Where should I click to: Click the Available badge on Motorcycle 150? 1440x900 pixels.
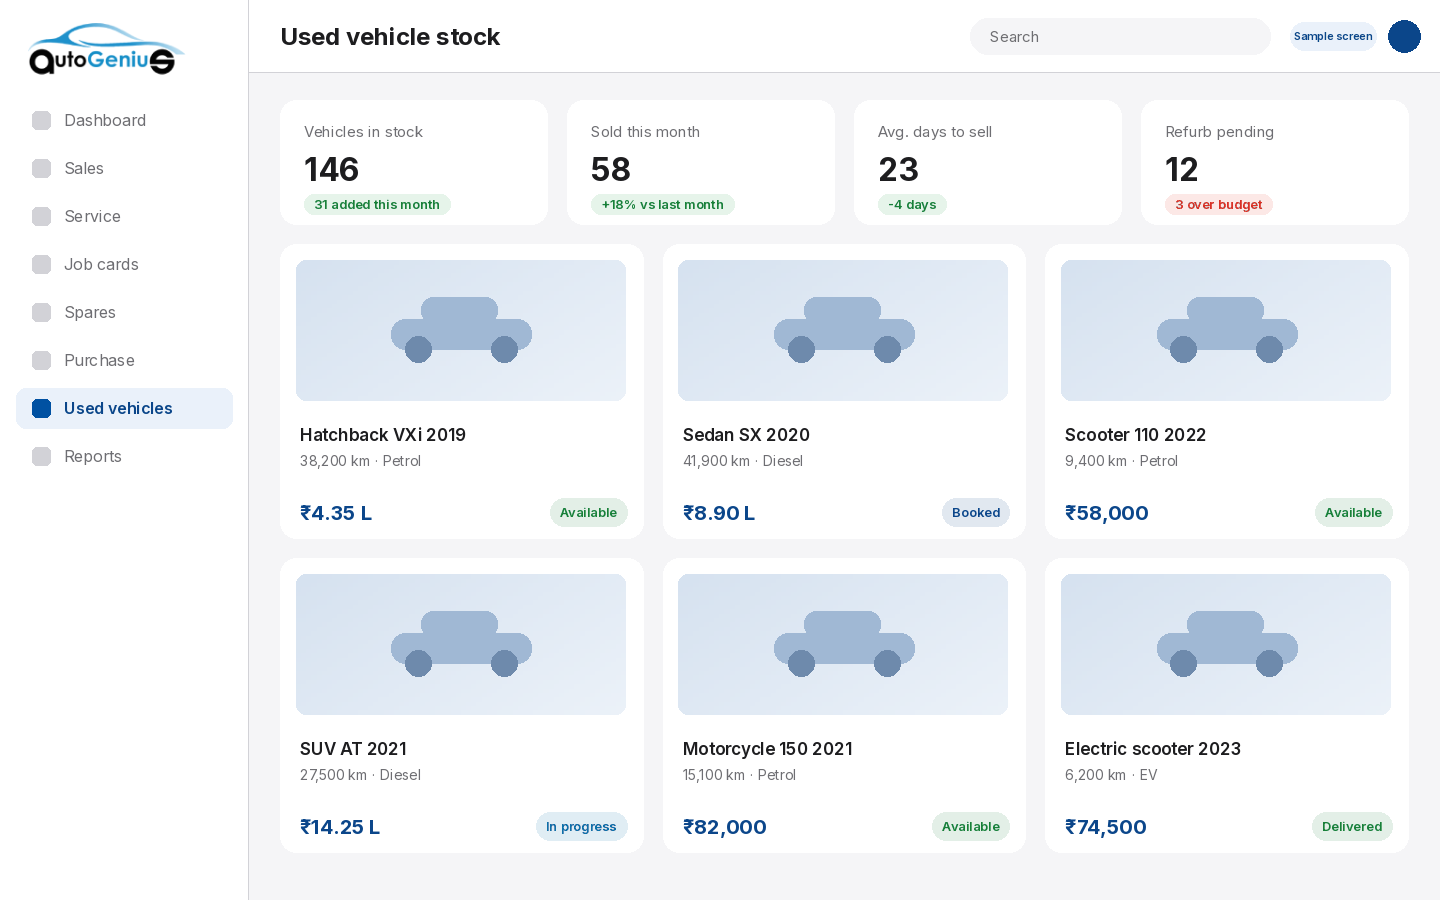[971, 826]
